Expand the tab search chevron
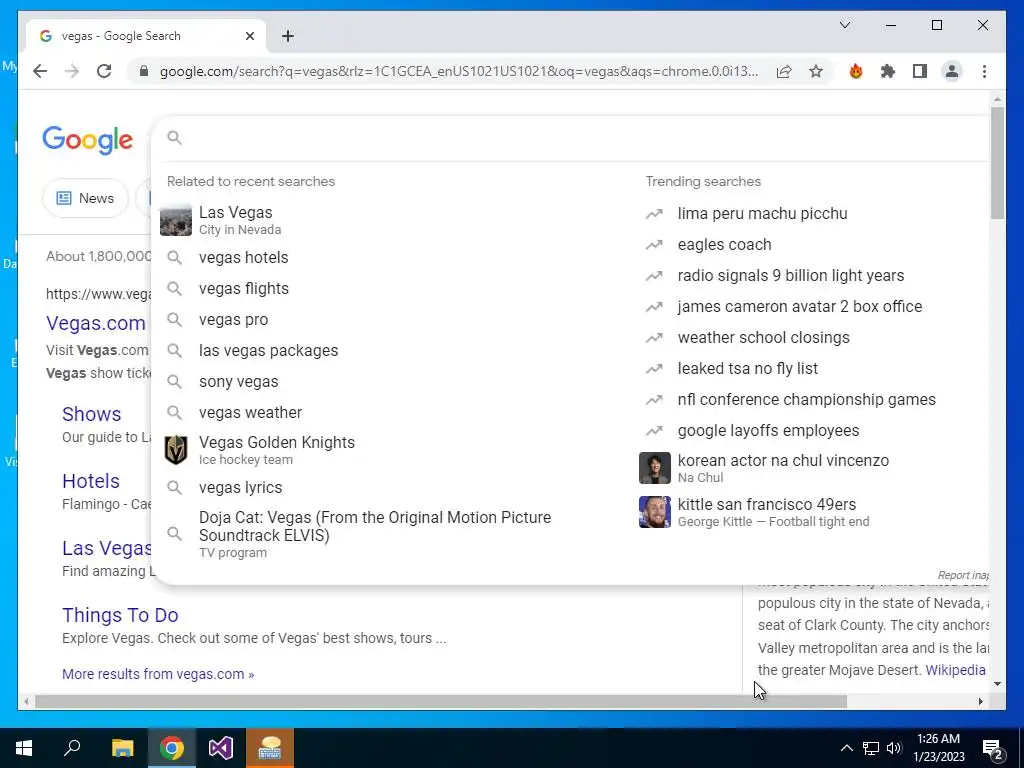Viewport: 1024px width, 768px height. click(x=844, y=25)
